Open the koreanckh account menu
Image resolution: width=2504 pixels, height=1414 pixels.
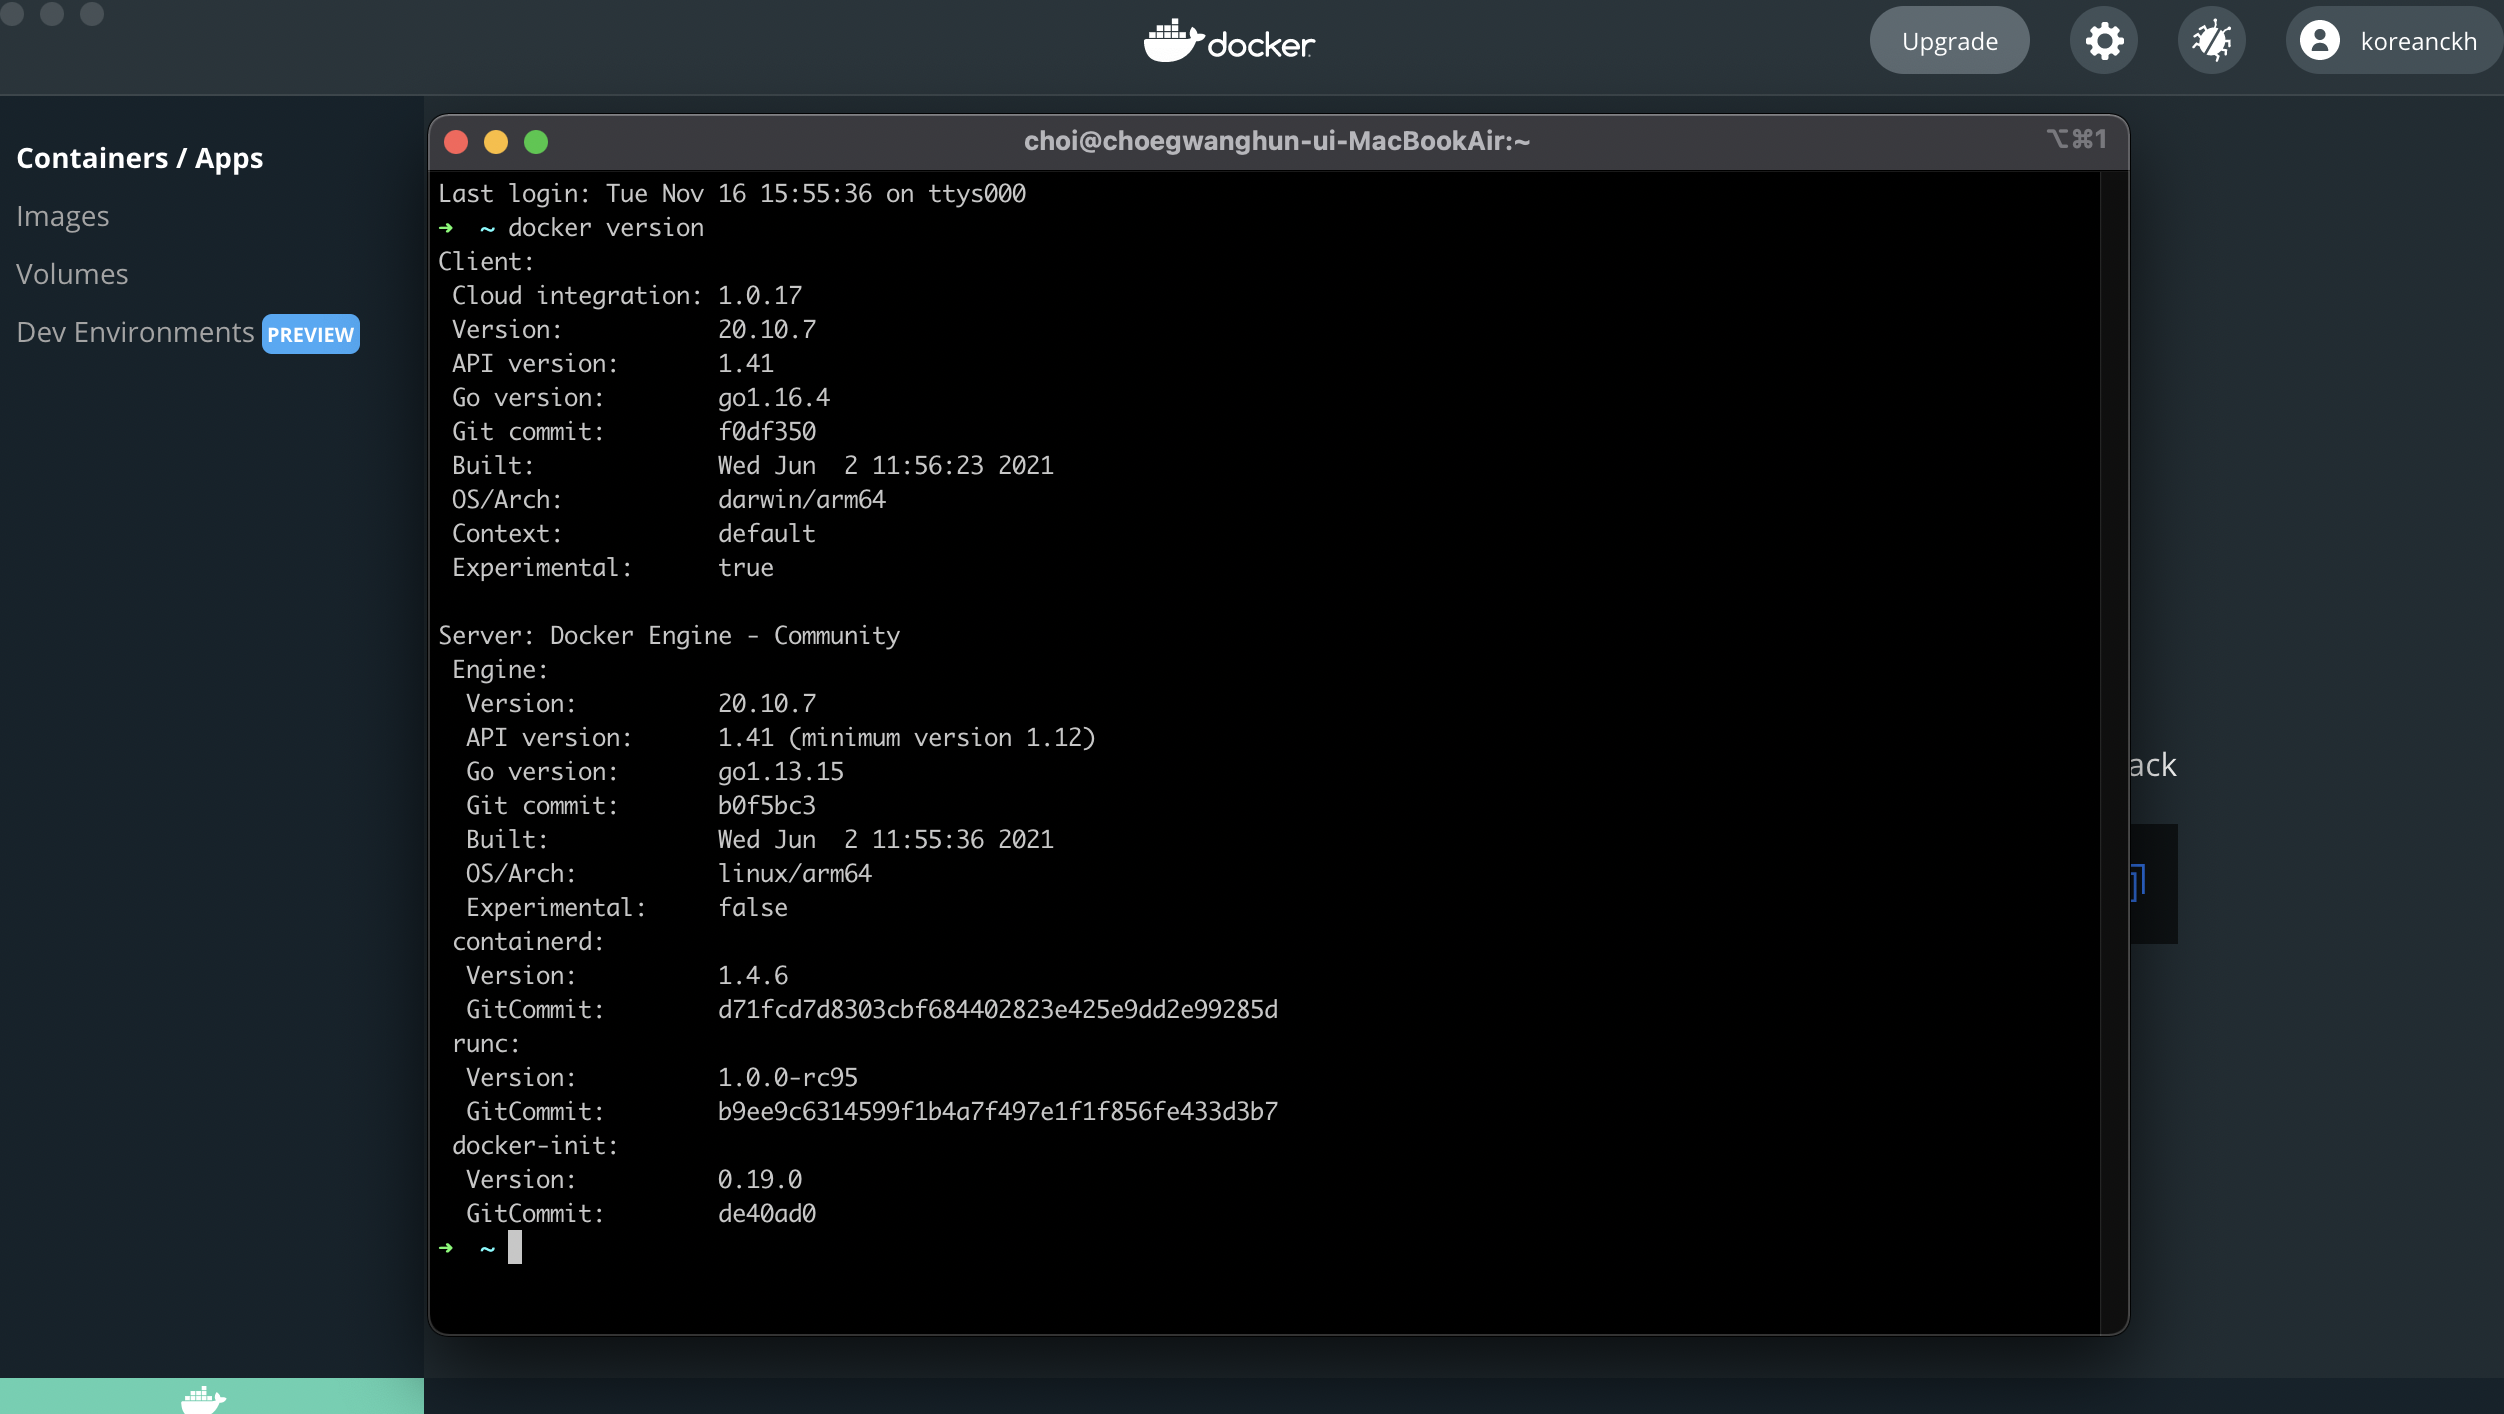[x=2418, y=41]
